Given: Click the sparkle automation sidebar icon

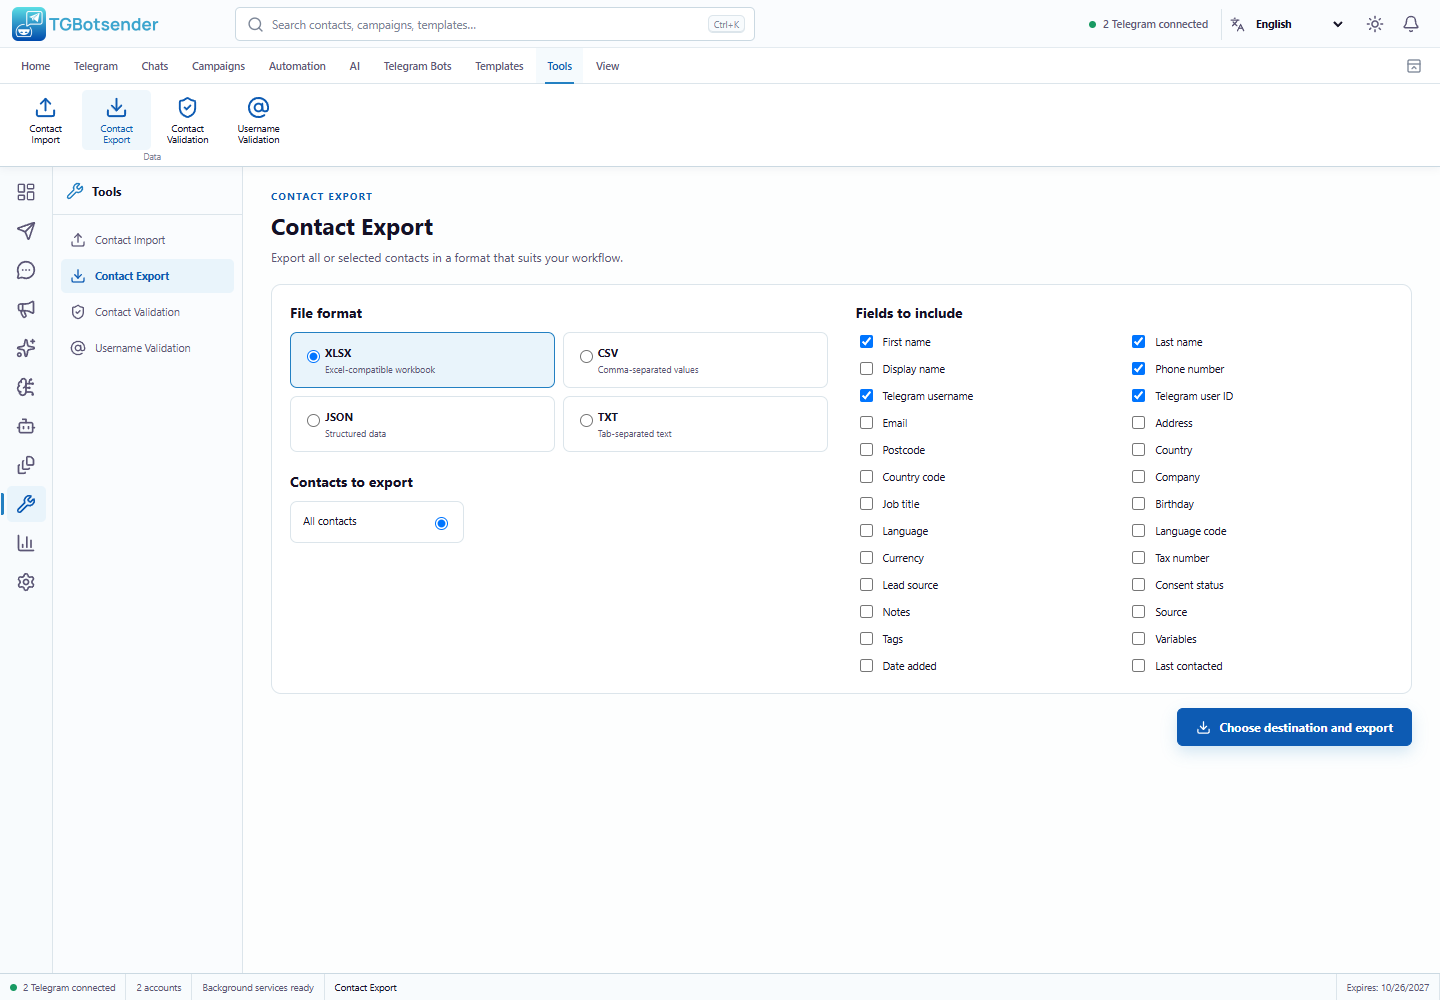Looking at the screenshot, I should [26, 348].
